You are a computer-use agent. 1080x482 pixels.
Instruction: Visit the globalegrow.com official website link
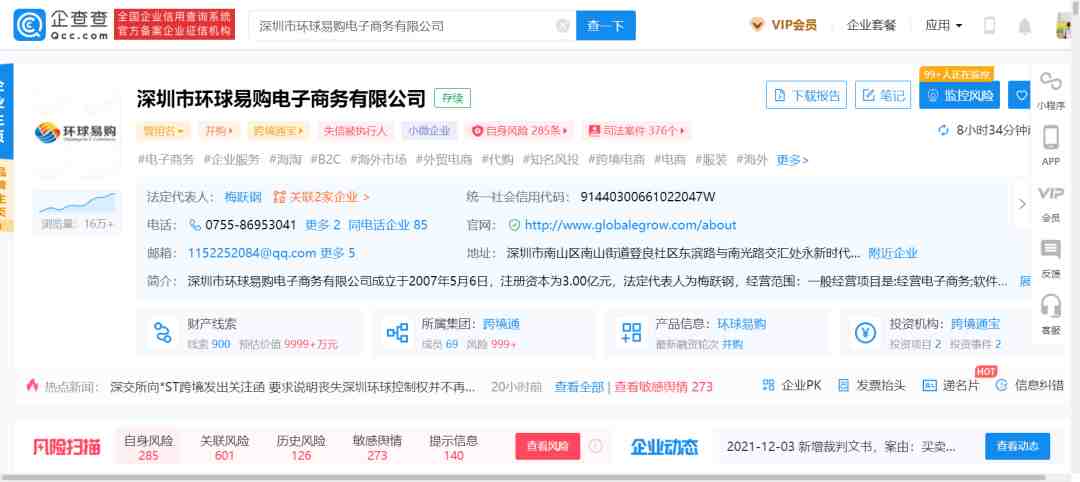pos(630,225)
